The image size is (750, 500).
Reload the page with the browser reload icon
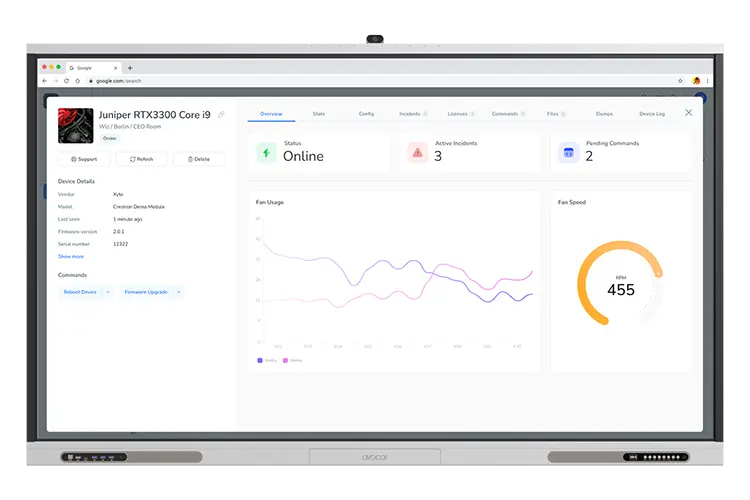(66, 81)
